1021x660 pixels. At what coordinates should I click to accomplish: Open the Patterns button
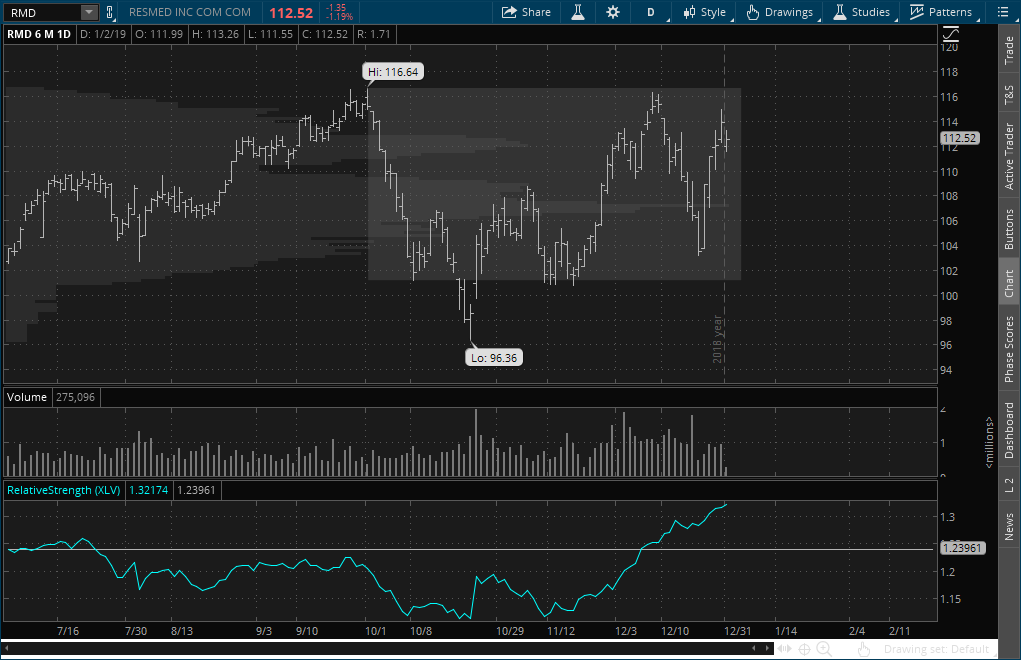pos(941,12)
